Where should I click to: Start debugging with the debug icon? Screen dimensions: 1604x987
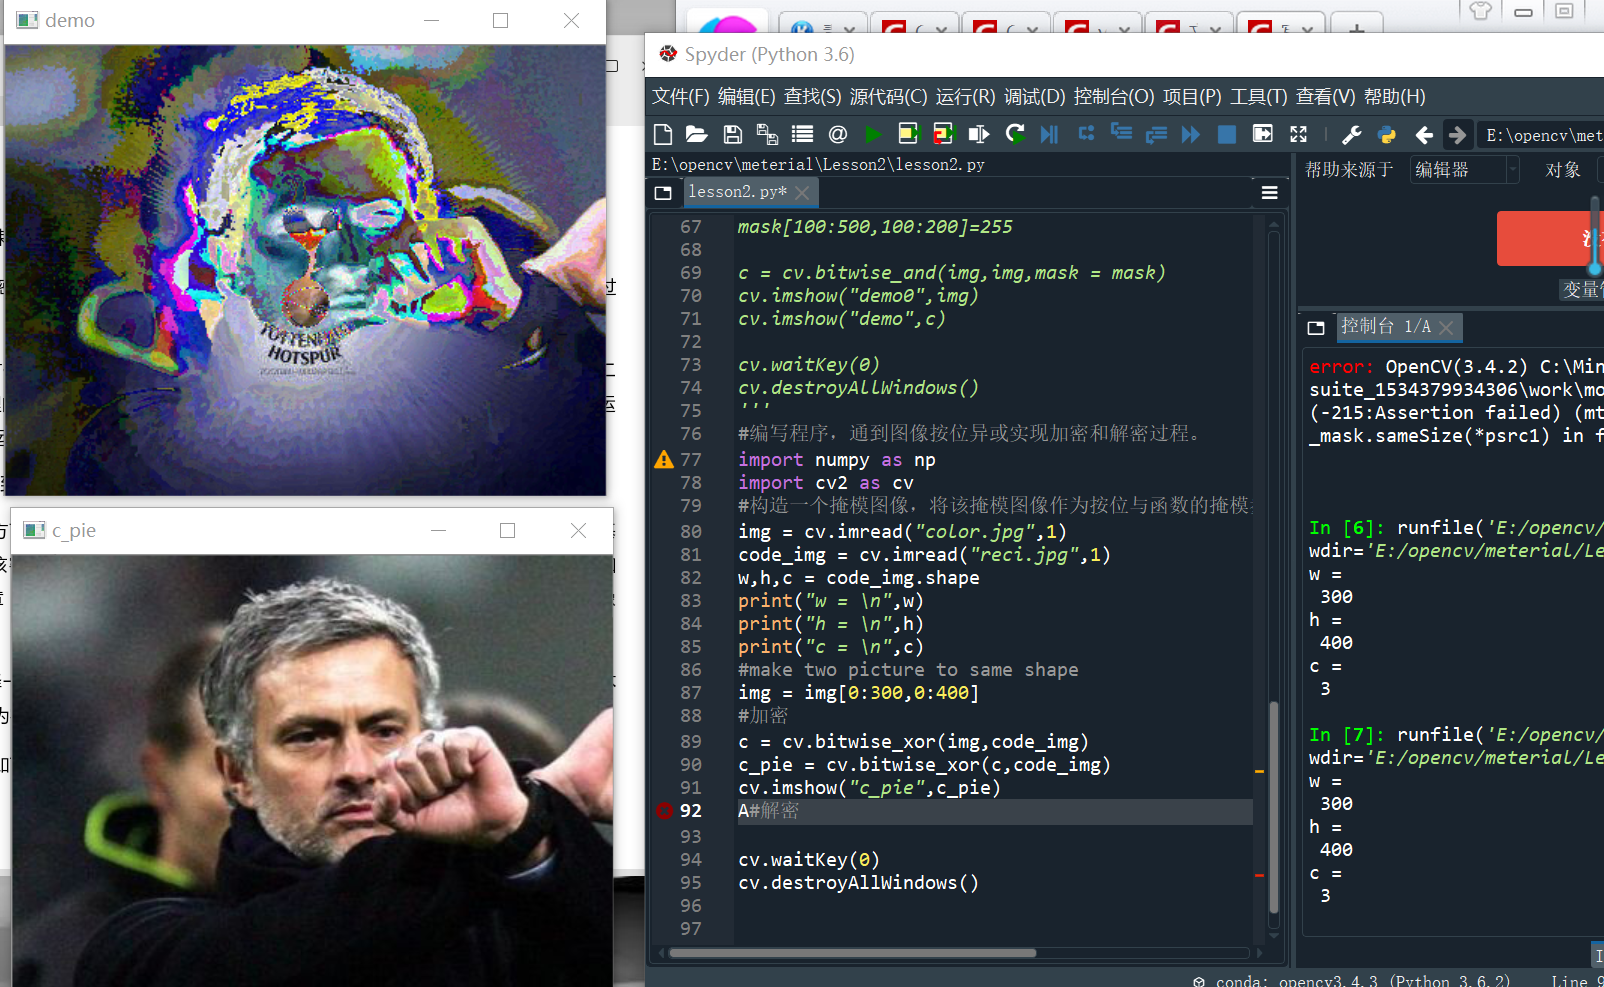[x=1049, y=133]
